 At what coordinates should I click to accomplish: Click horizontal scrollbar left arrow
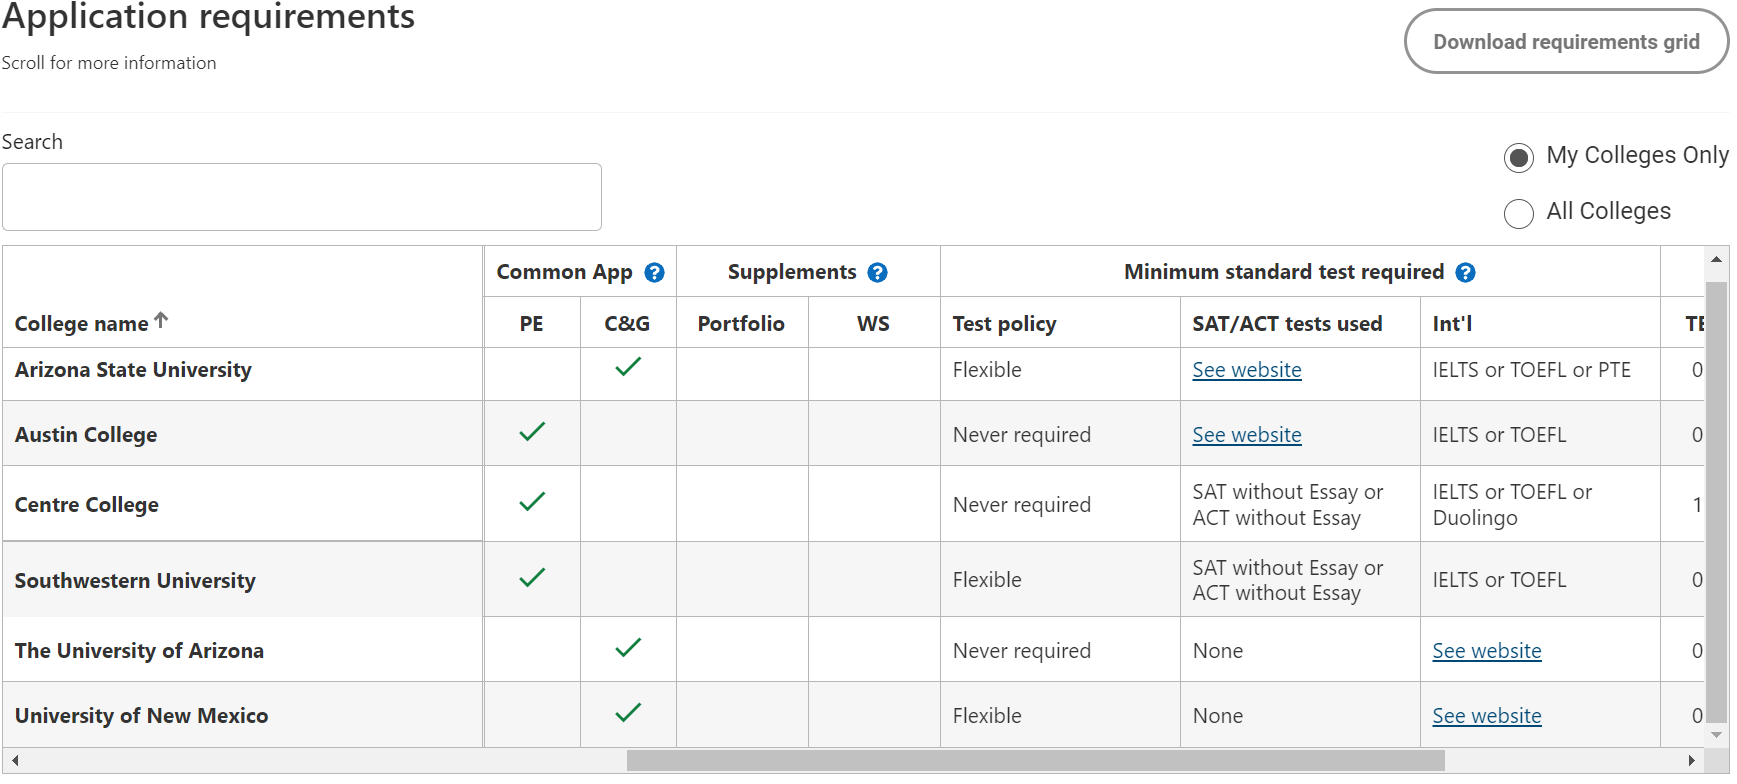click(x=15, y=761)
